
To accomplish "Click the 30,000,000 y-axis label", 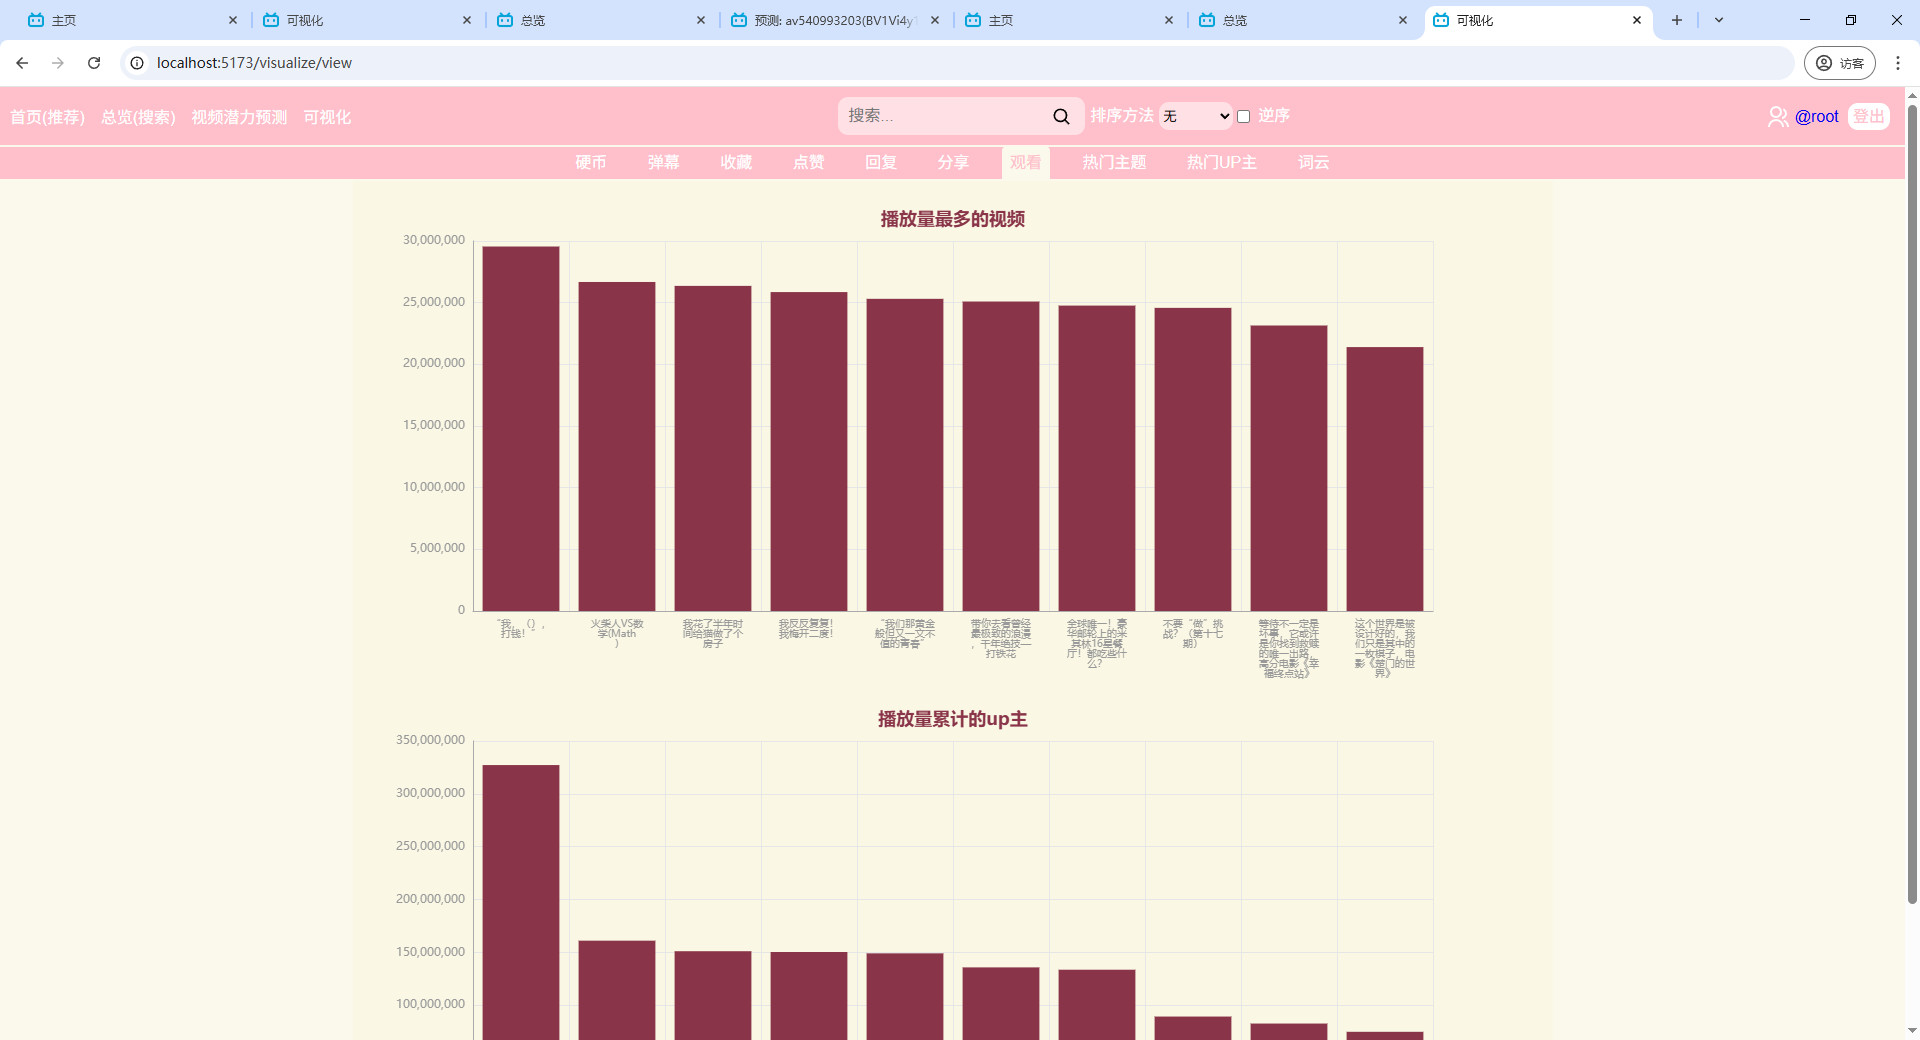I will click(x=434, y=240).
